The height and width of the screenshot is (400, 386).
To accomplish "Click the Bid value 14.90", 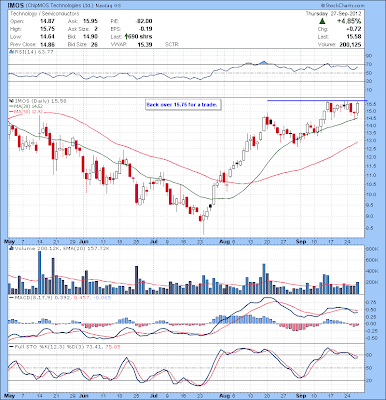I will [91, 37].
